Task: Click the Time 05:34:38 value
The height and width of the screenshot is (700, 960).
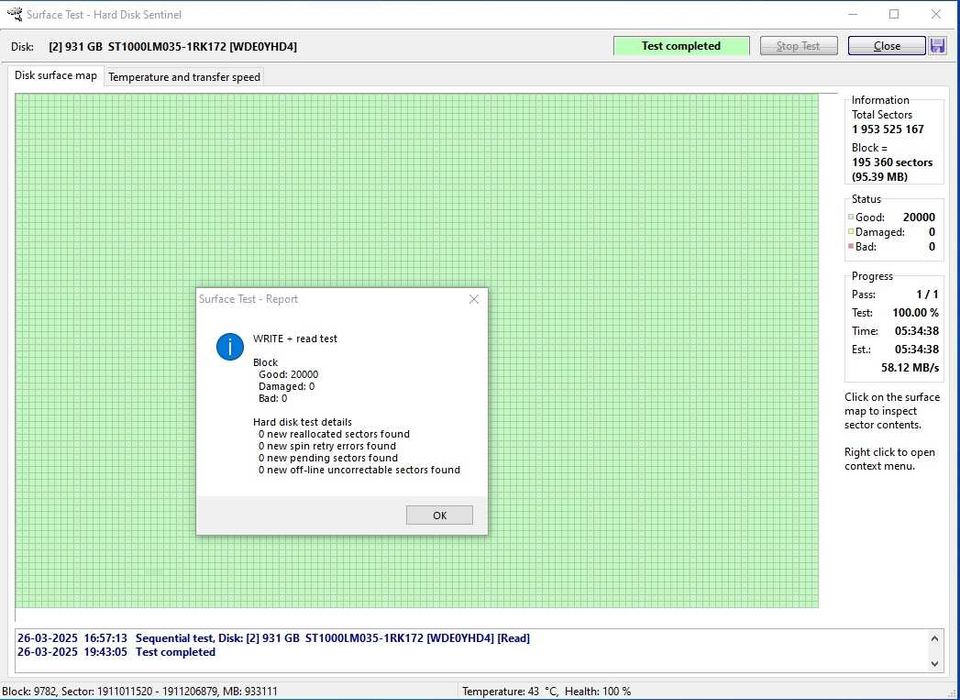Action: [x=917, y=331]
